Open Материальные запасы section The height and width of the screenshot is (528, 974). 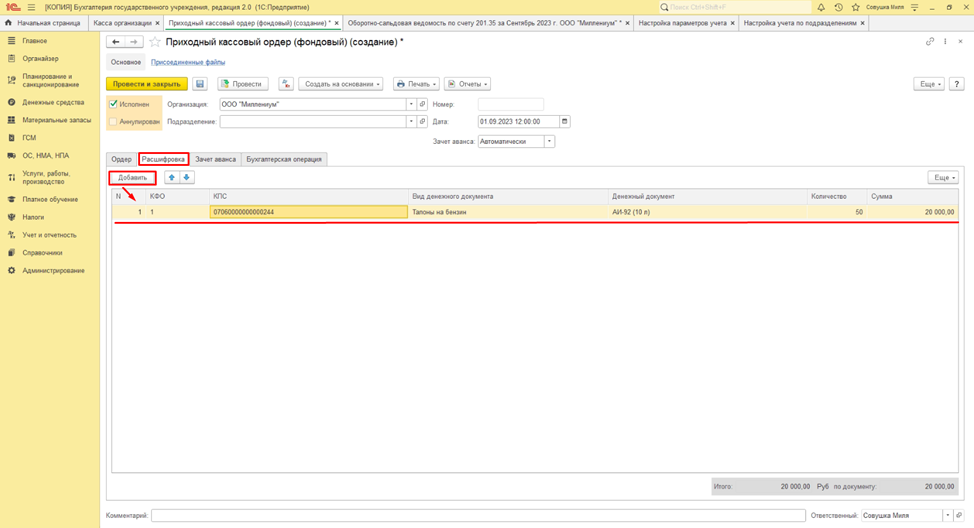point(57,121)
